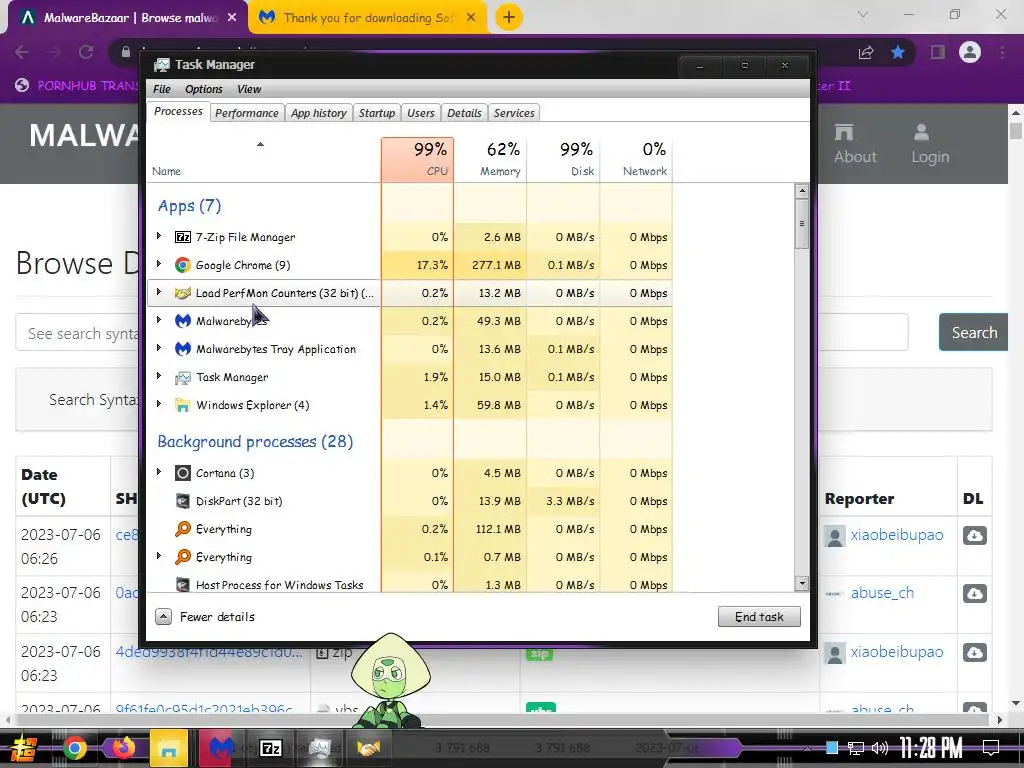
Task: Open File Explorer from the taskbar
Action: click(x=168, y=748)
